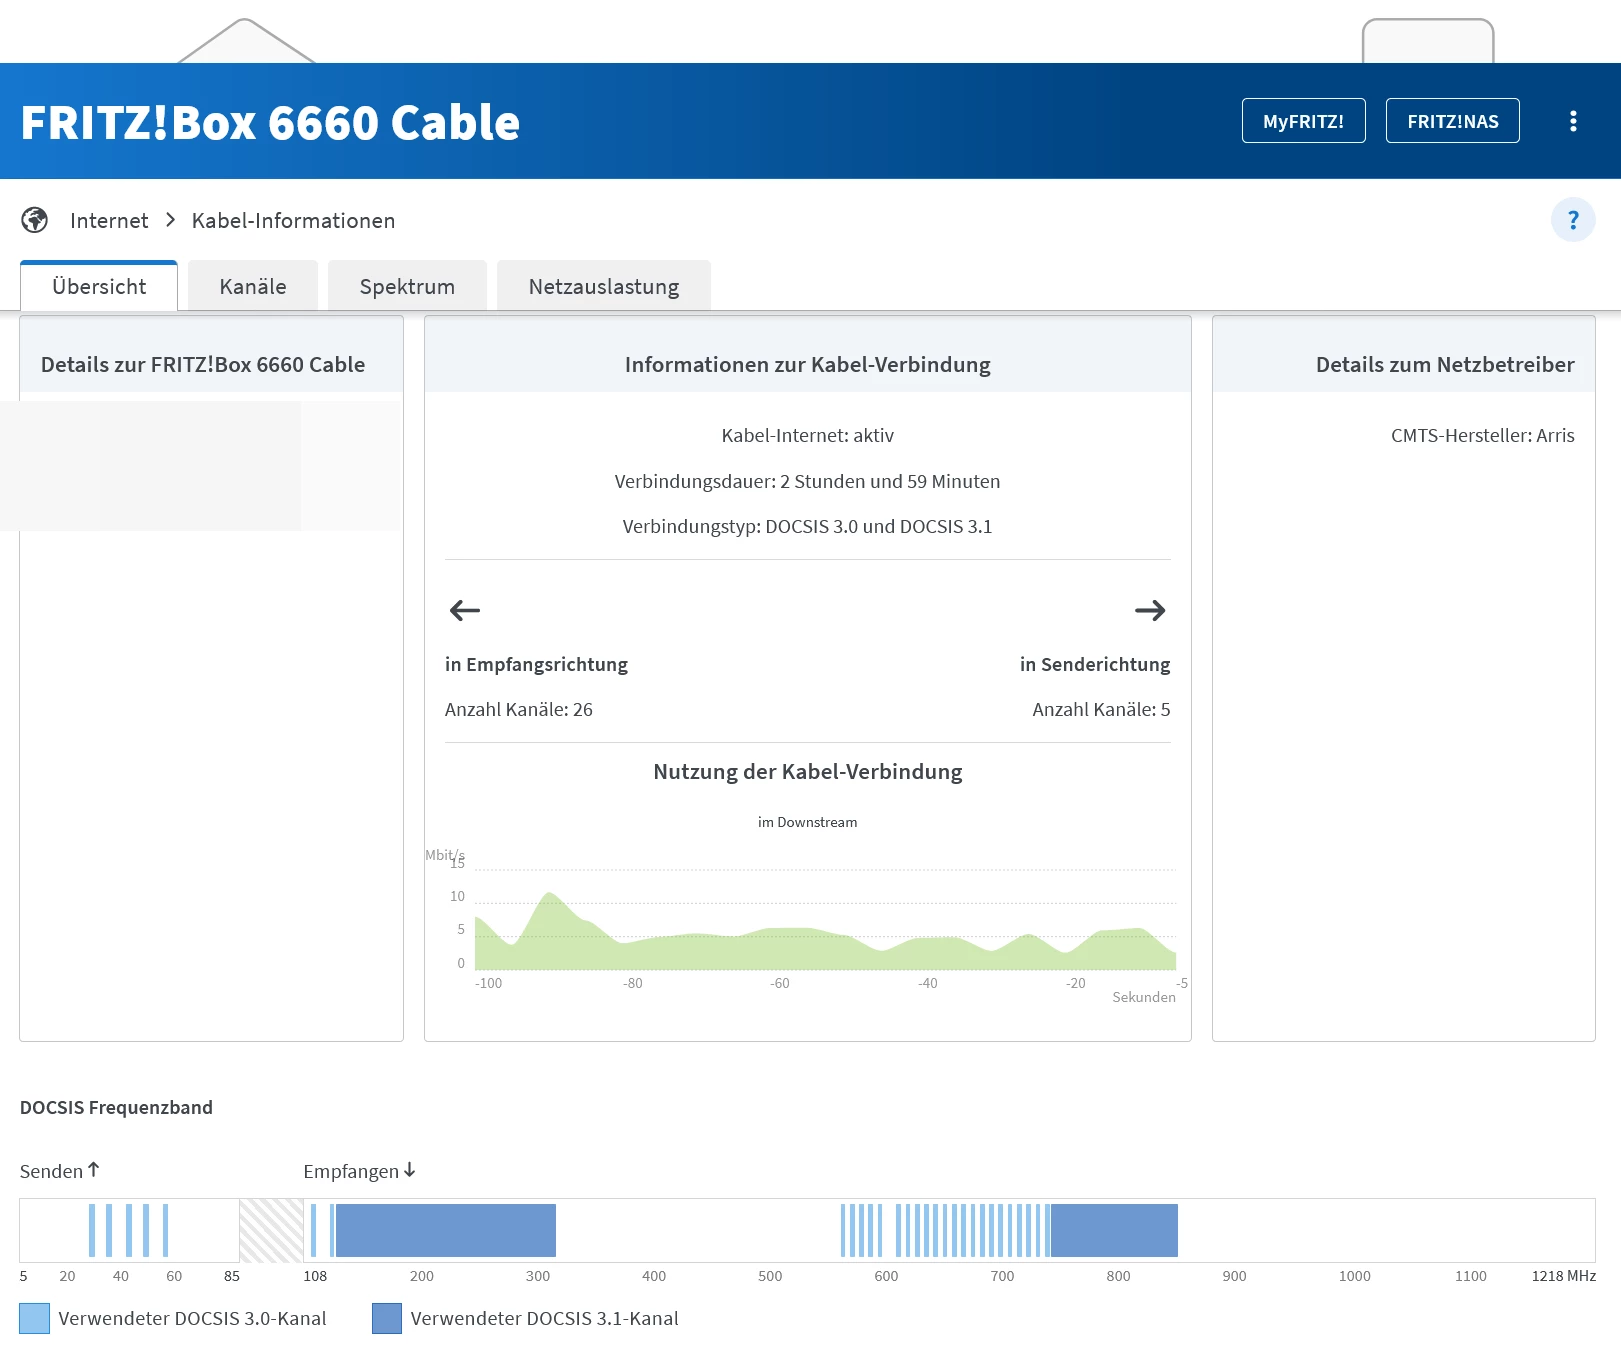Click 'DOCSIS Frequenzband' heading
The height and width of the screenshot is (1356, 1621).
pos(116,1107)
